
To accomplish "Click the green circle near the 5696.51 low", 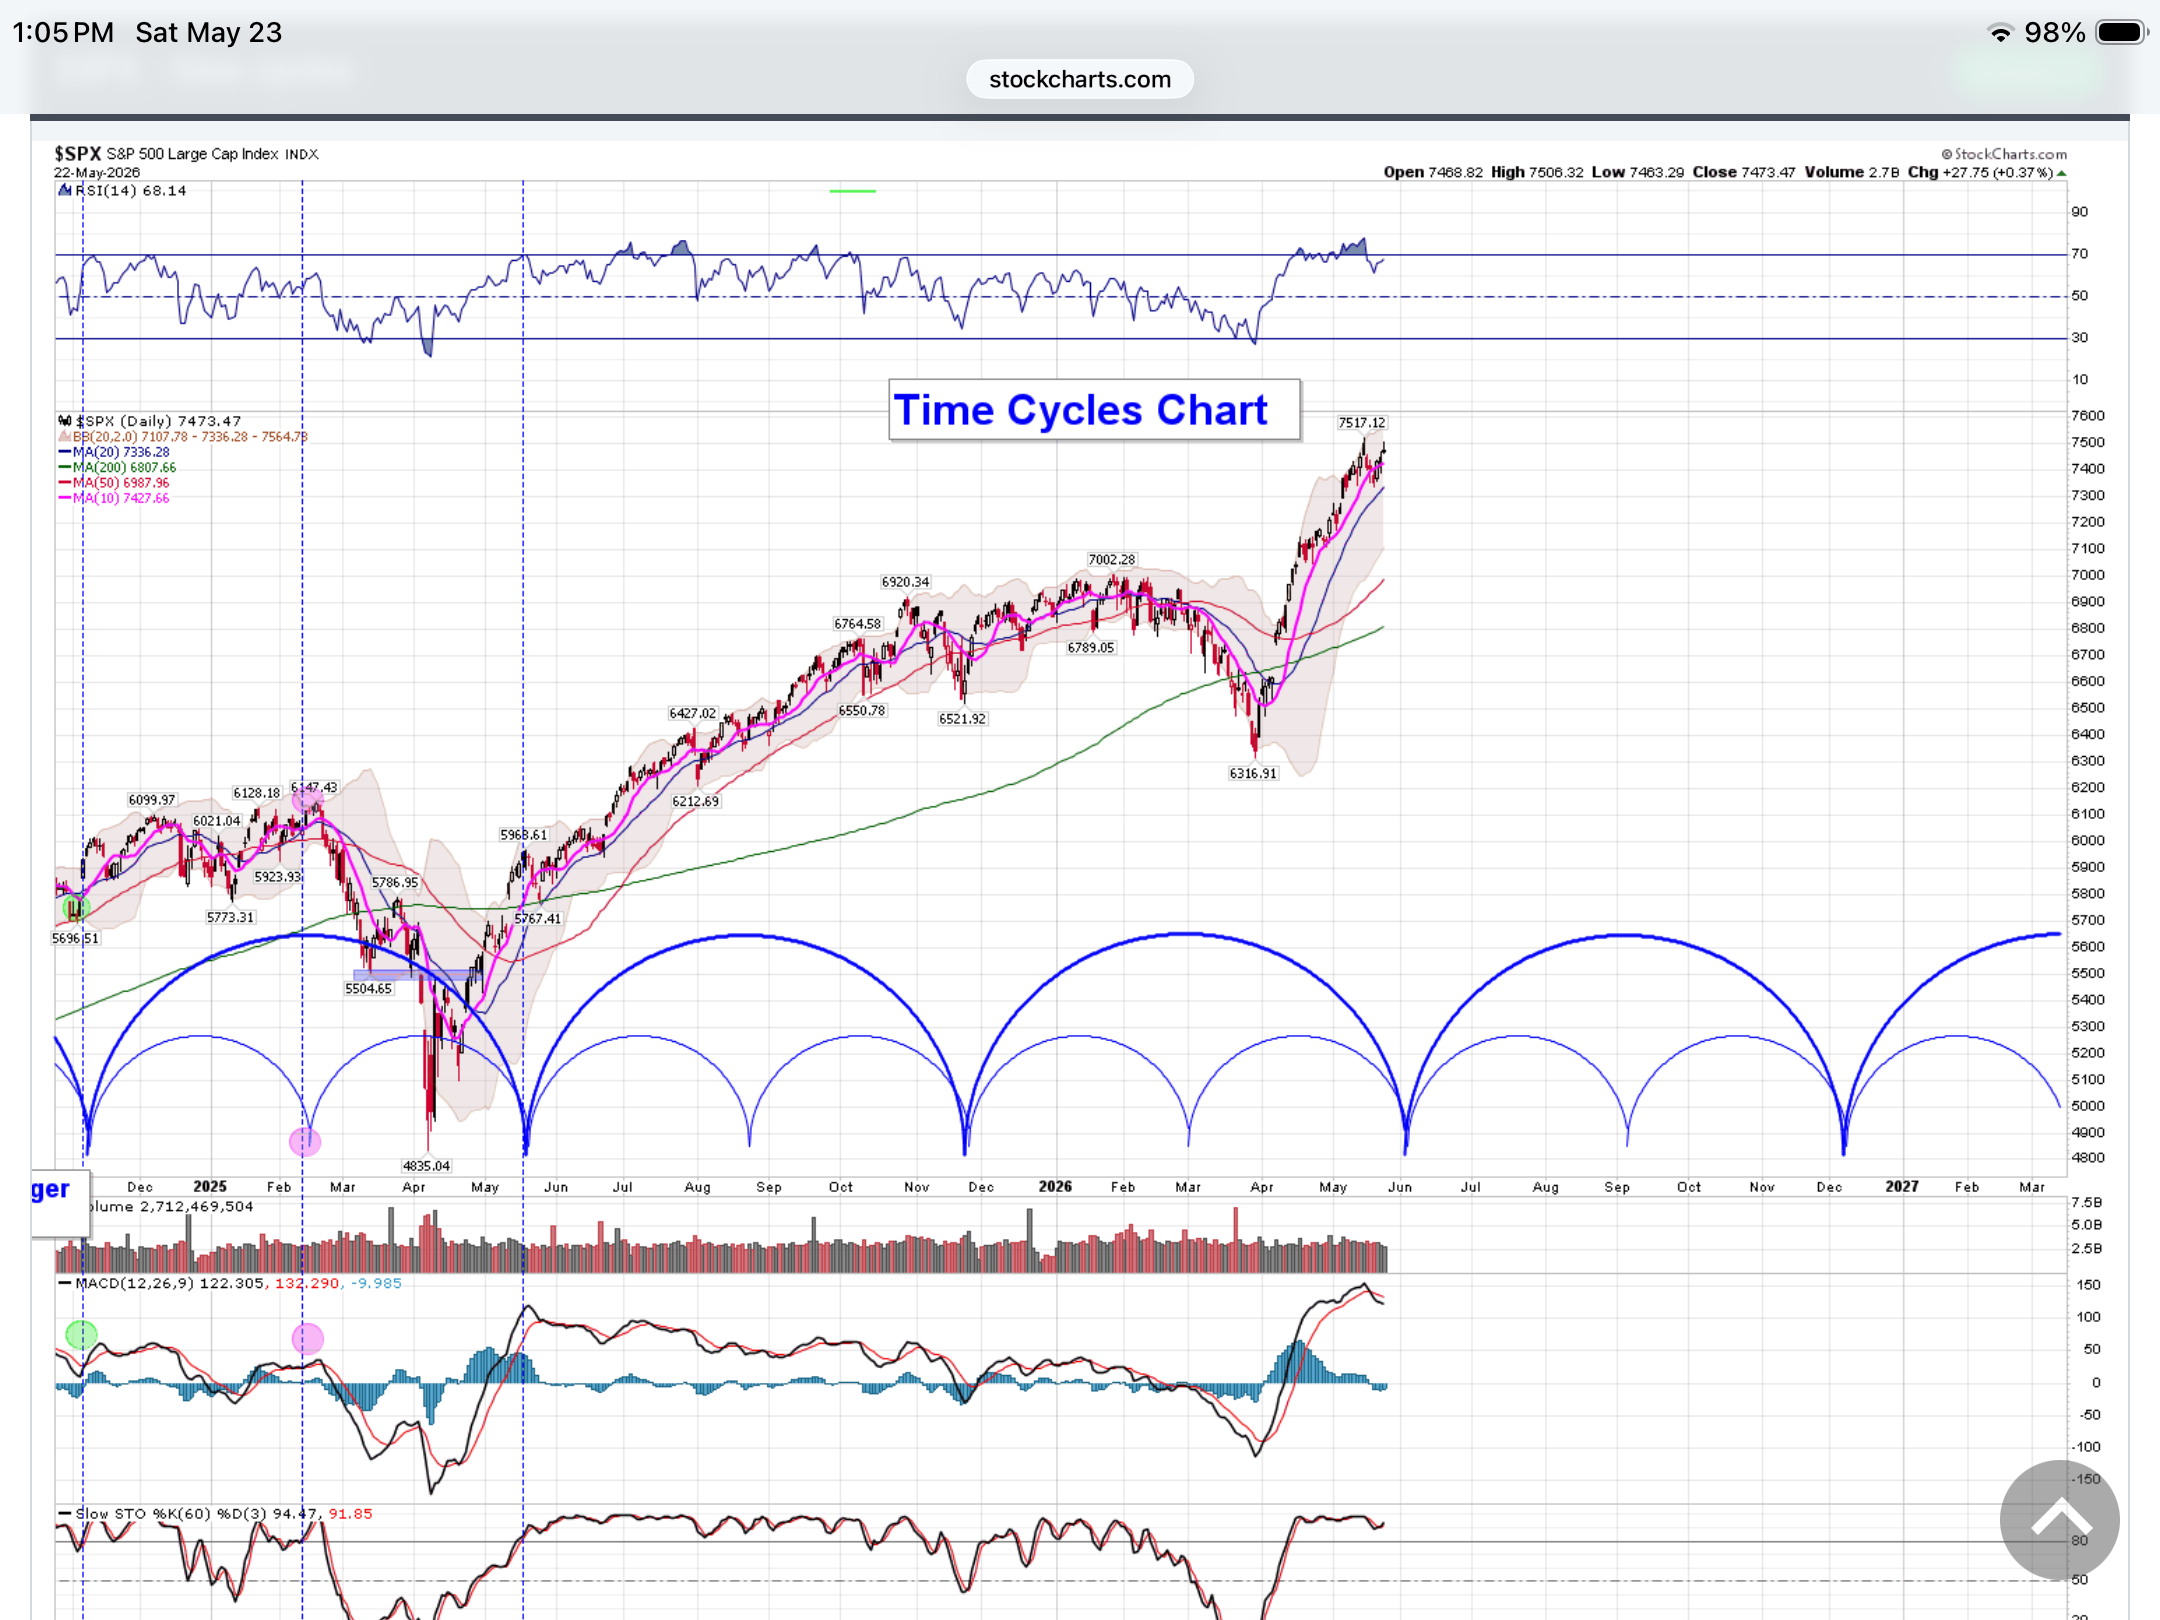I will pos(76,908).
